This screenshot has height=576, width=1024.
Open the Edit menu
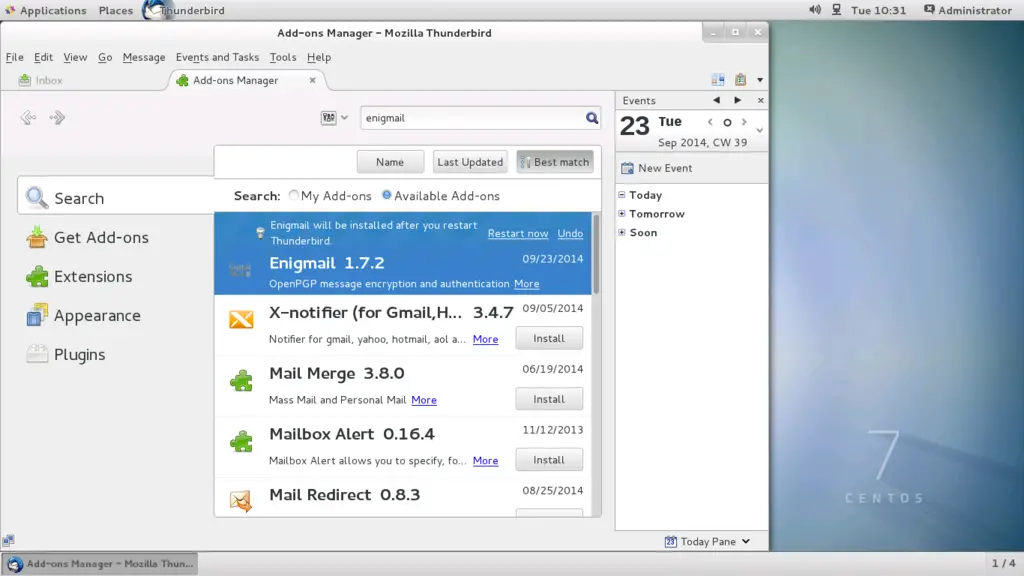pyautogui.click(x=43, y=57)
